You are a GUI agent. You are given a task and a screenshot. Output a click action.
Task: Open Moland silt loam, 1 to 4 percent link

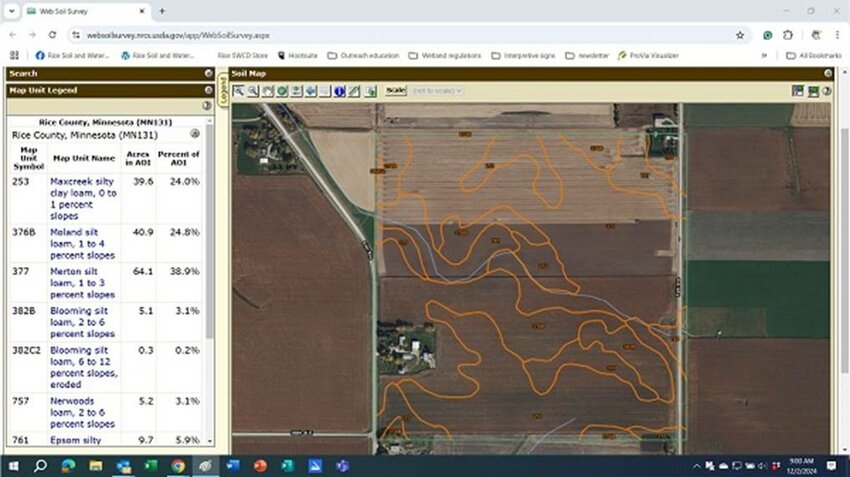[82, 243]
